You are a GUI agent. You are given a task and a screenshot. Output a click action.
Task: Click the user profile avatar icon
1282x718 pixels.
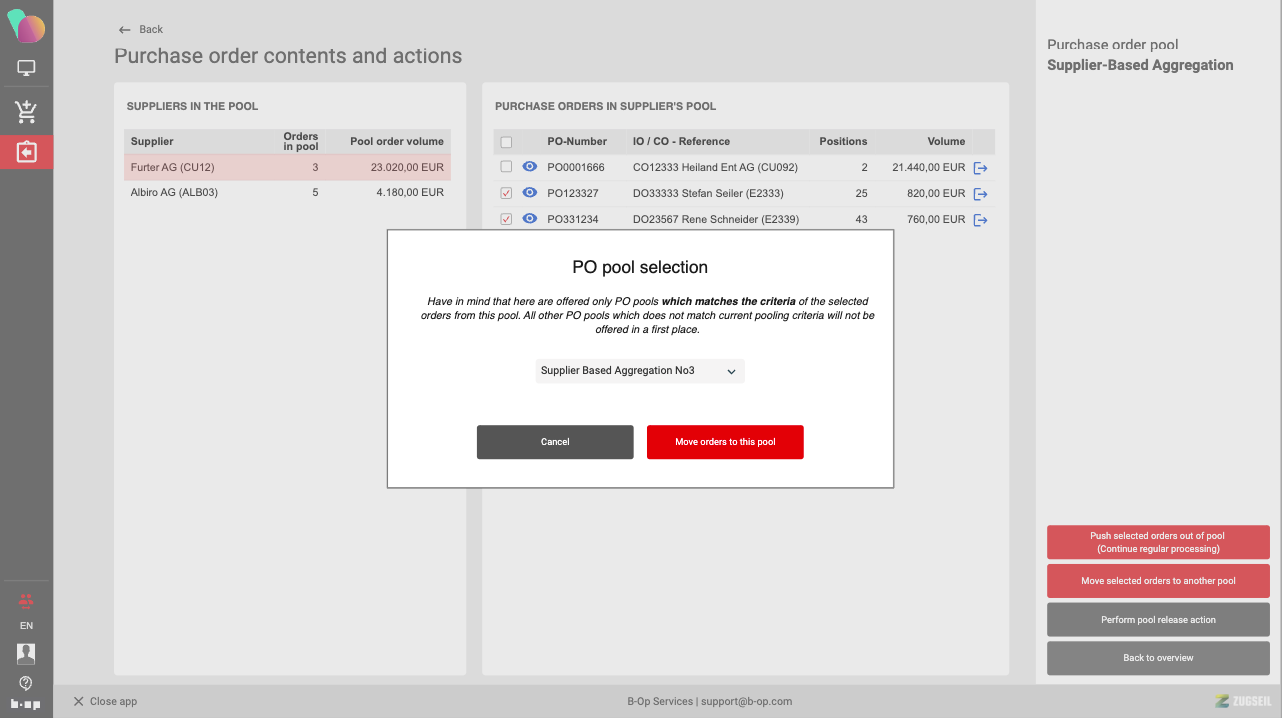tap(26, 653)
